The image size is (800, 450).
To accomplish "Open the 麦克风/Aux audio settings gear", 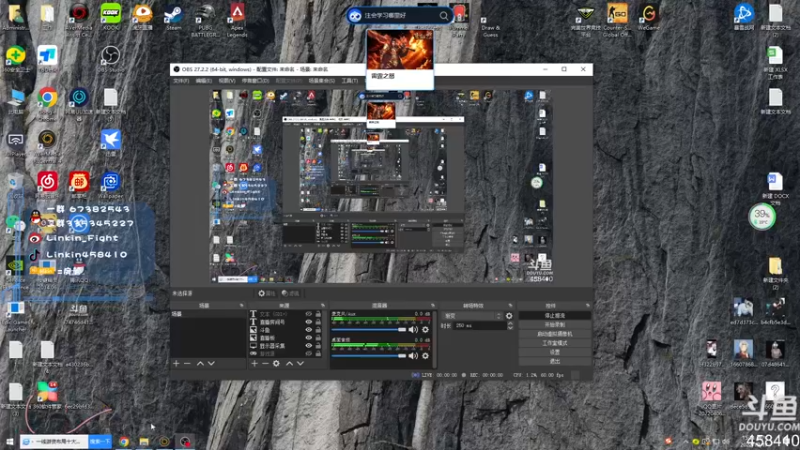I will [x=426, y=330].
